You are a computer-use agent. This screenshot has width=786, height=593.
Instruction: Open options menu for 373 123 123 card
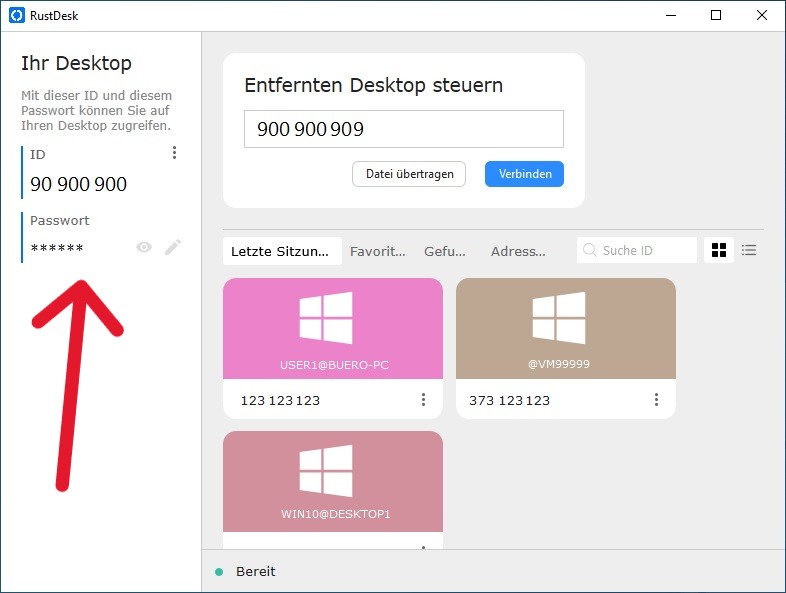[656, 400]
